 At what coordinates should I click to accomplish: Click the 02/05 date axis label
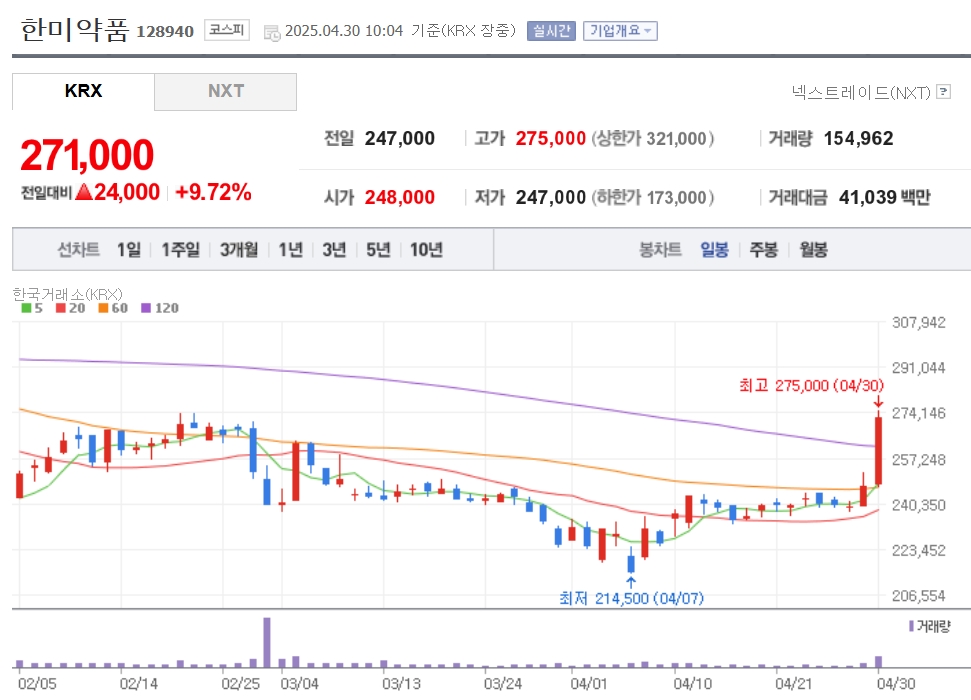point(37,684)
